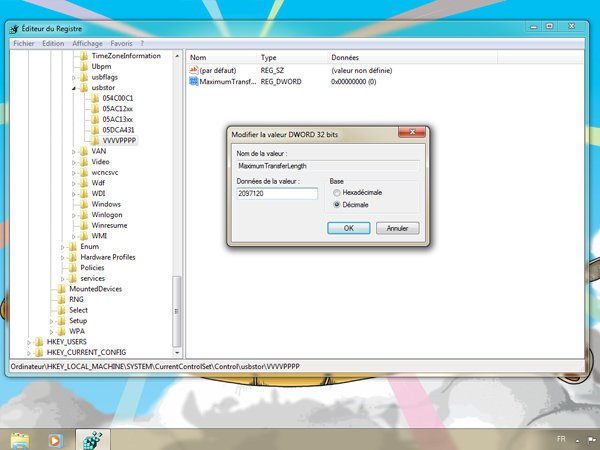Collapse the usbstor tree node
This screenshot has width=600, height=450.
click(74, 88)
